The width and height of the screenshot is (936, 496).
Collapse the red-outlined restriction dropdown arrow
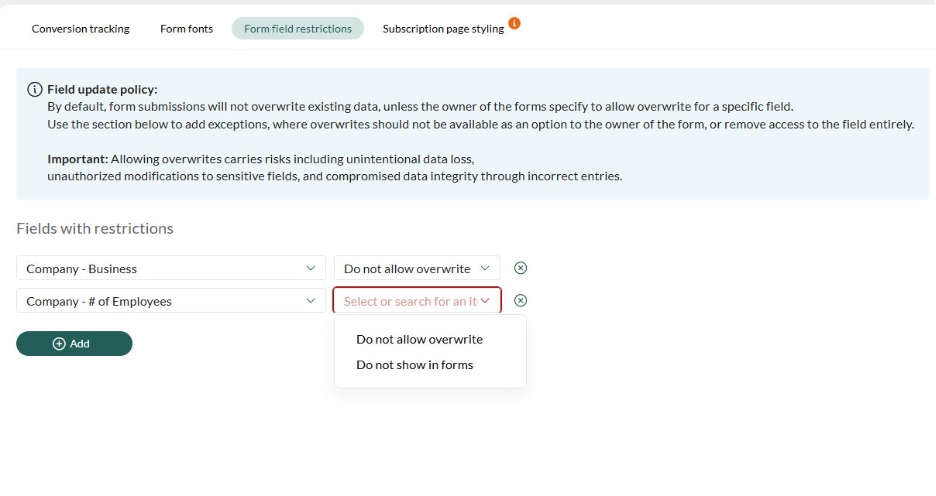(486, 301)
